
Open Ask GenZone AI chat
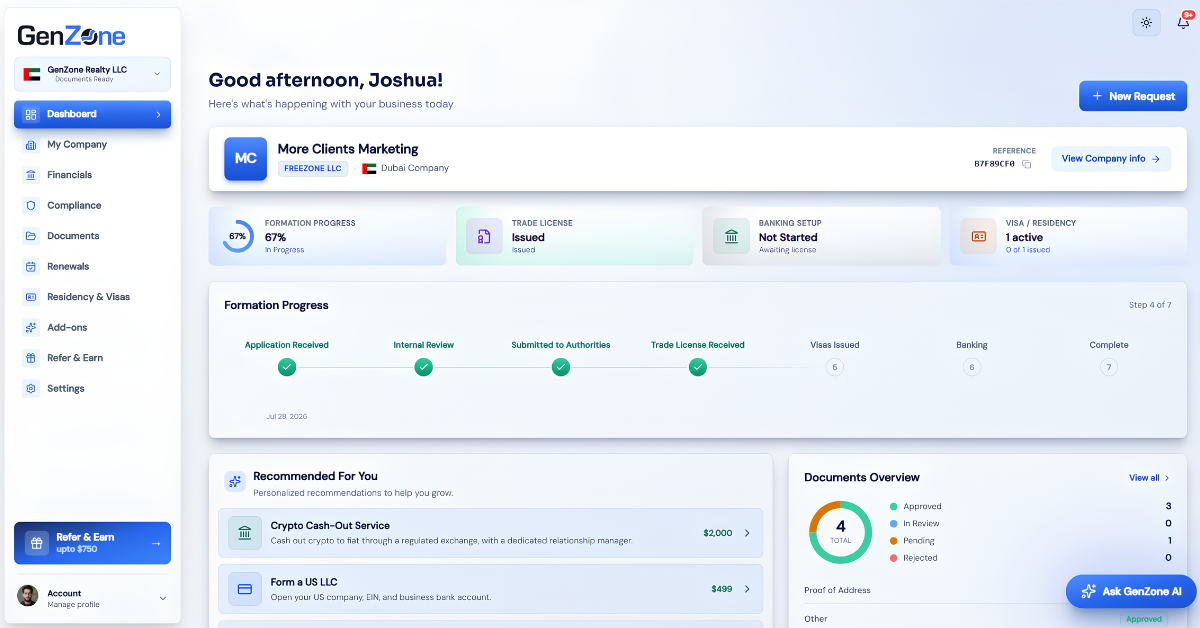(1131, 591)
